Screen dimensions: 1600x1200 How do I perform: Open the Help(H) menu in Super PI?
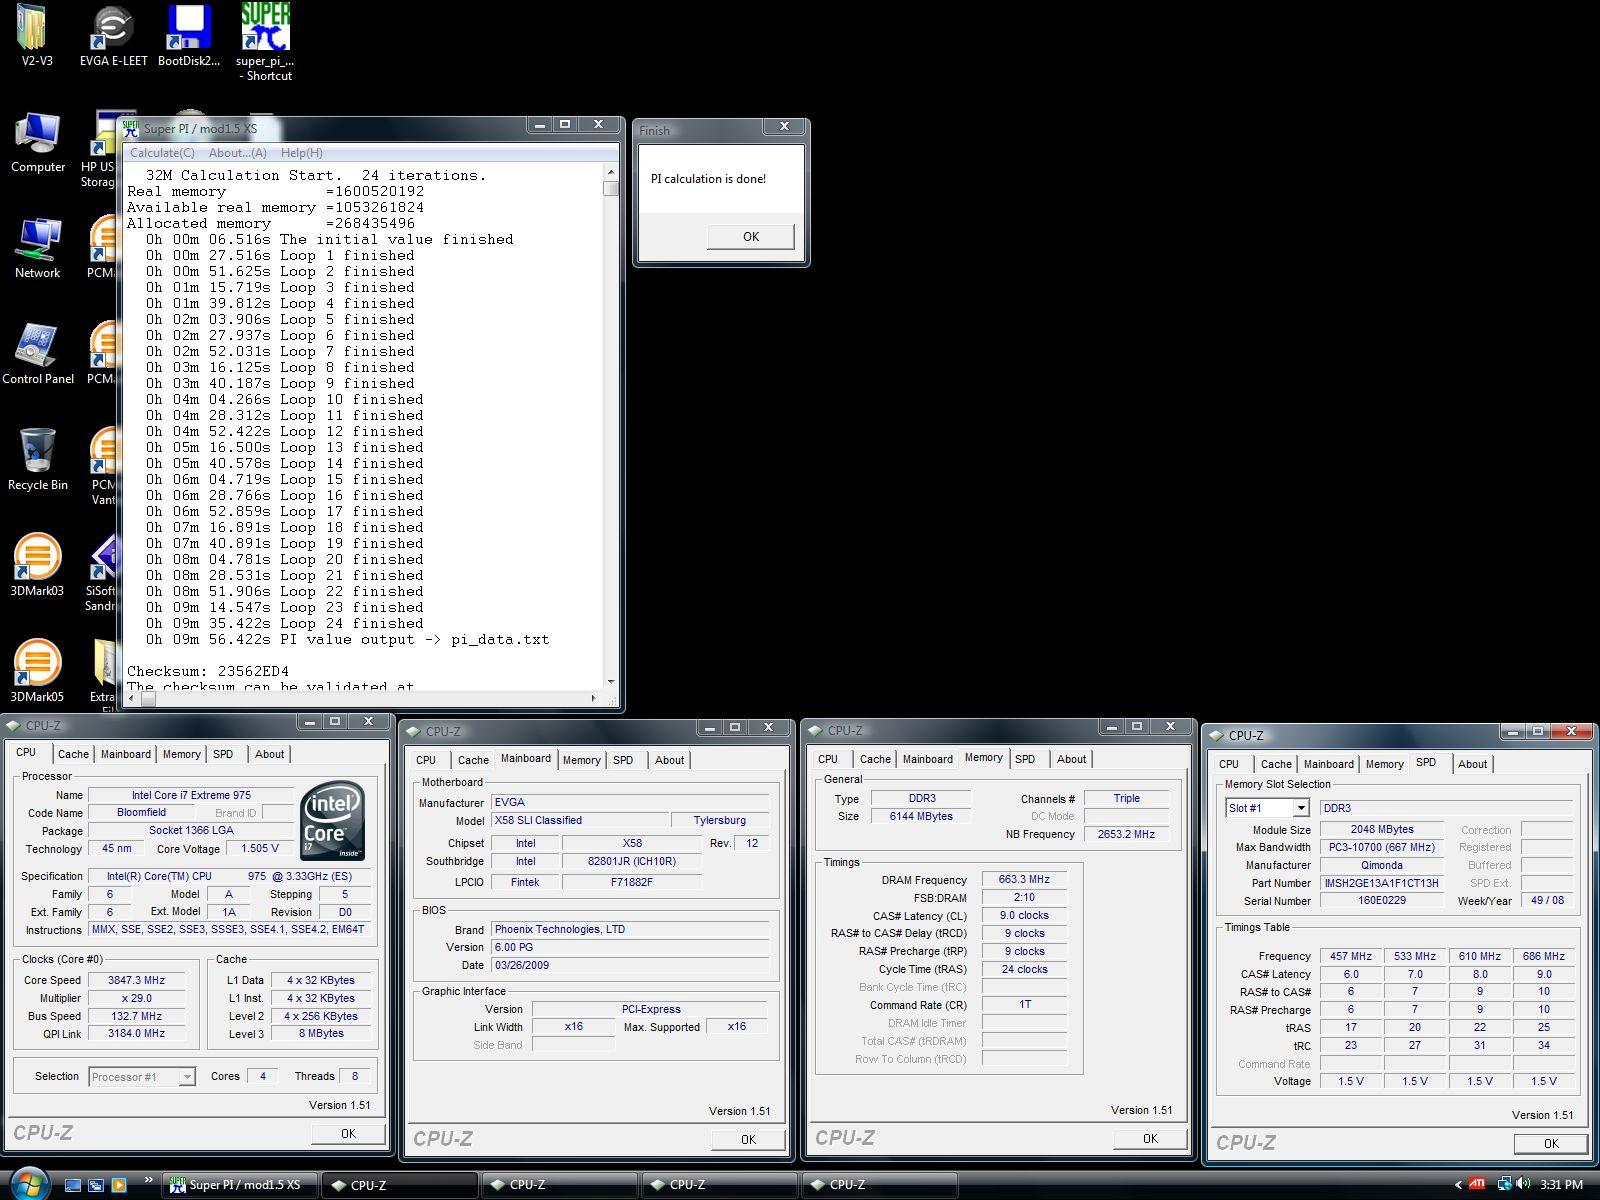pos(301,153)
